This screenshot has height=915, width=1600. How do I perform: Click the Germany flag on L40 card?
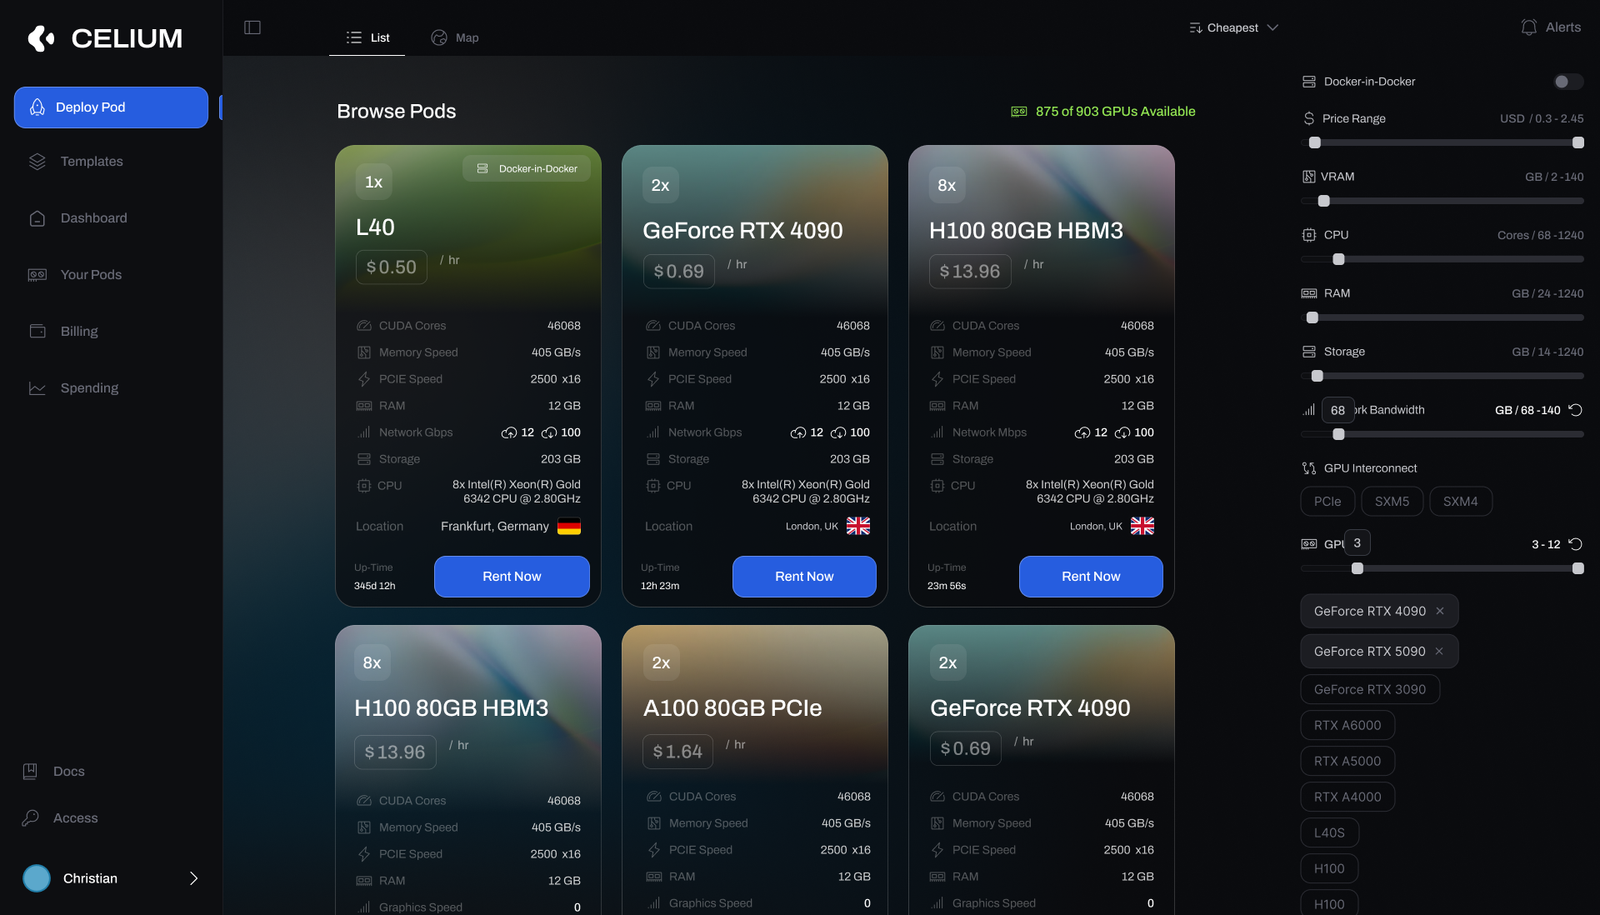[x=569, y=526]
